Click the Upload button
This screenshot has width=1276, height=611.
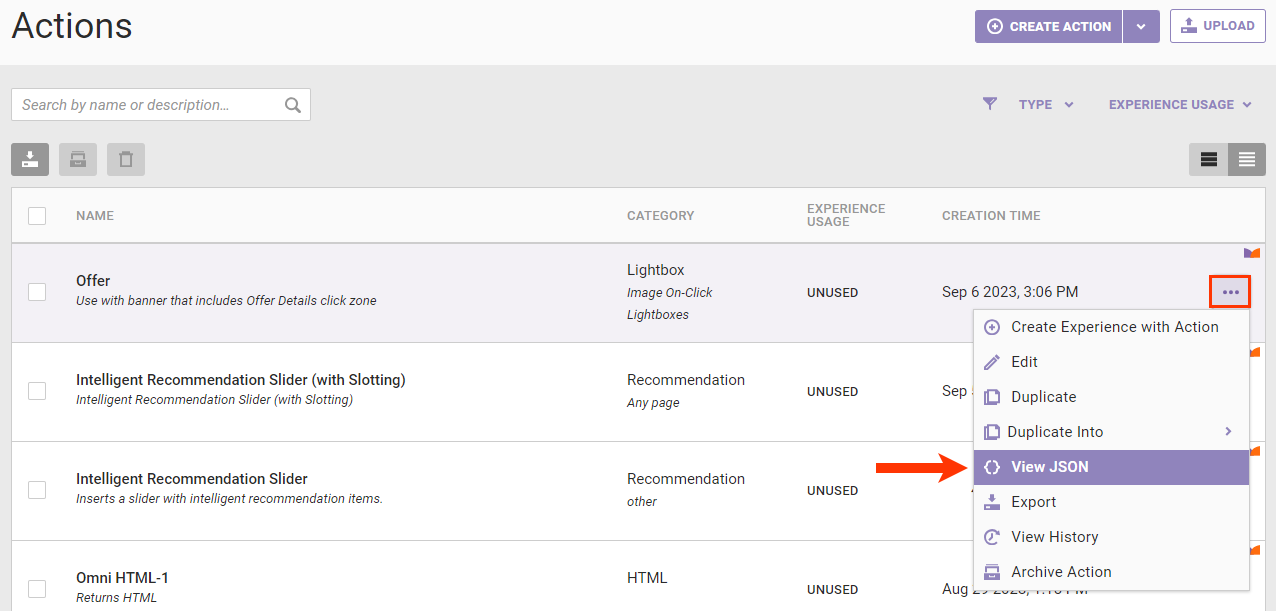point(1217,27)
